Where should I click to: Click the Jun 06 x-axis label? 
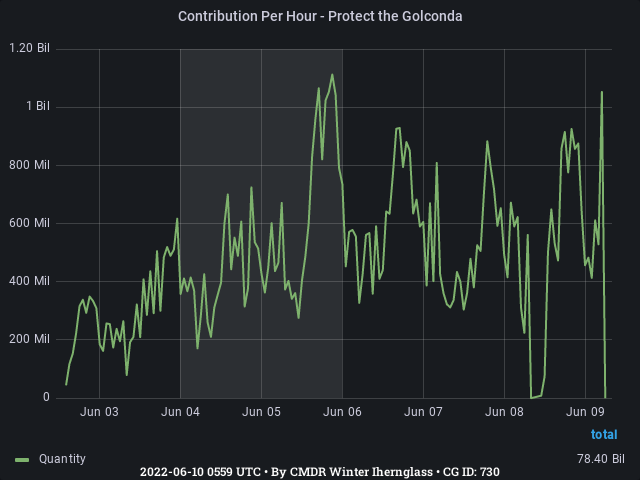pos(342,412)
